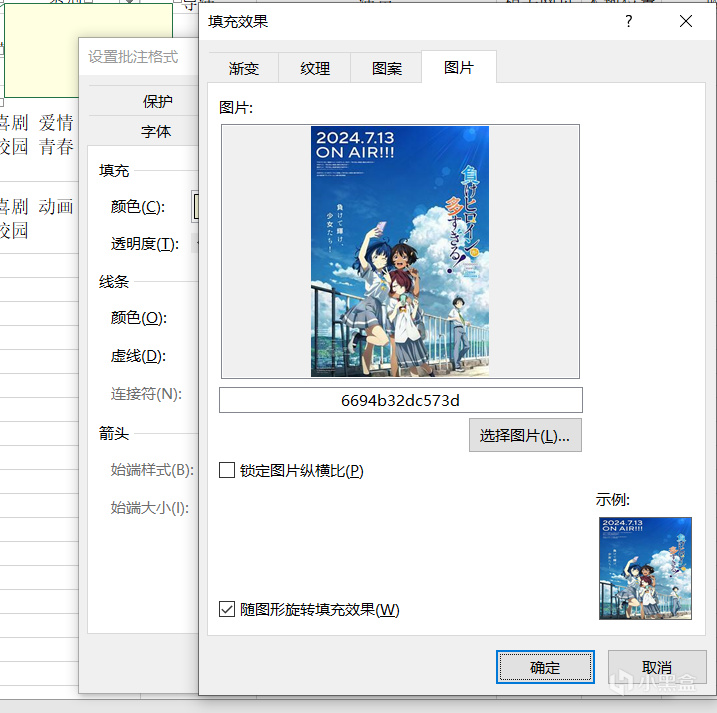The image size is (717, 713).
Task: Click the cell text 喜剧 动画
Action: pyautogui.click(x=37, y=207)
